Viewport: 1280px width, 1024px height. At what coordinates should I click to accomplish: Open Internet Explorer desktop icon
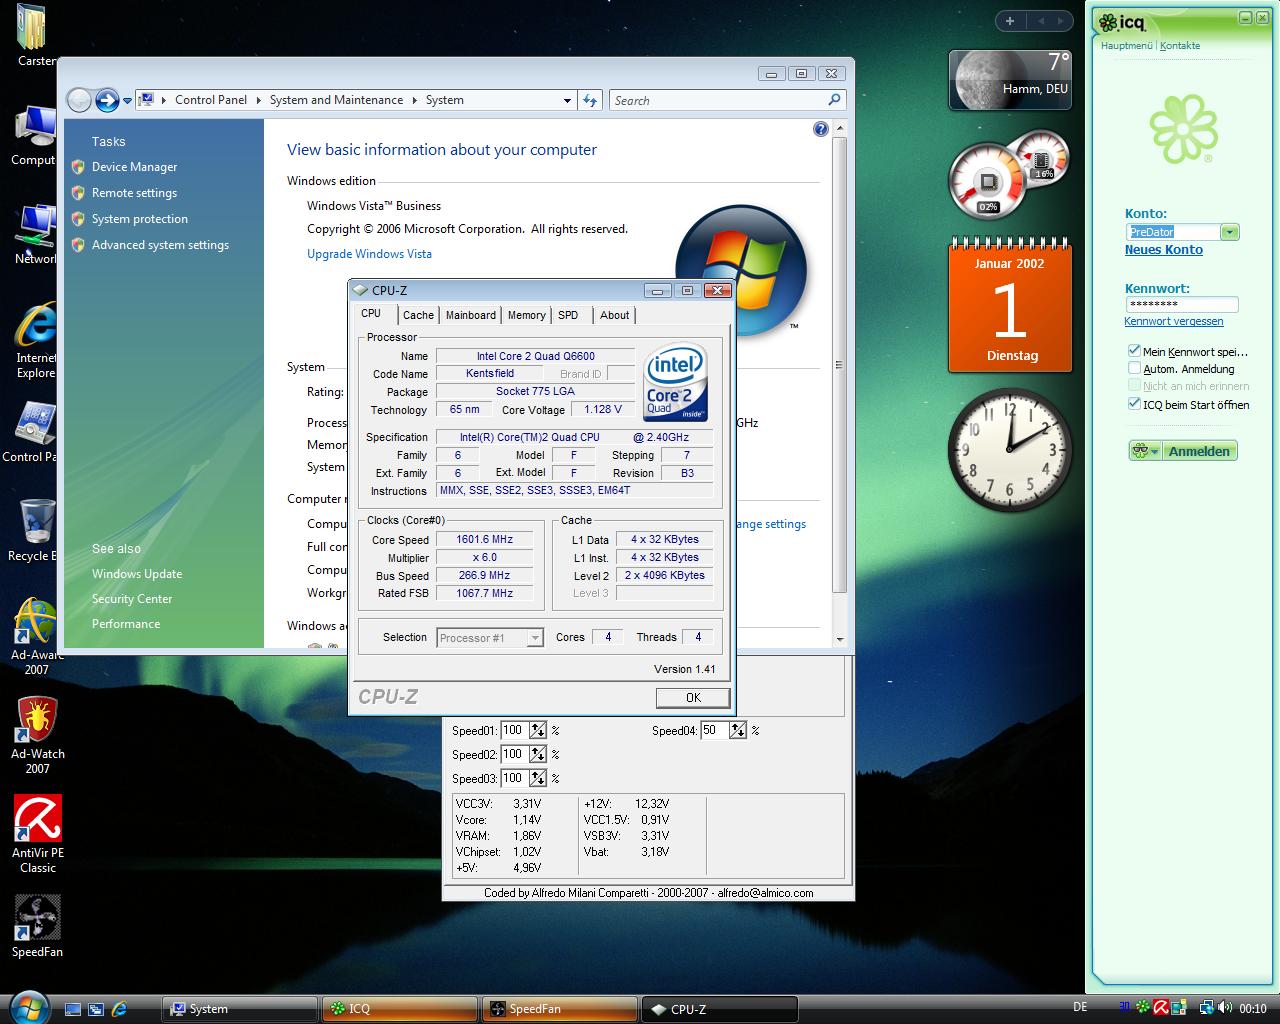point(35,340)
